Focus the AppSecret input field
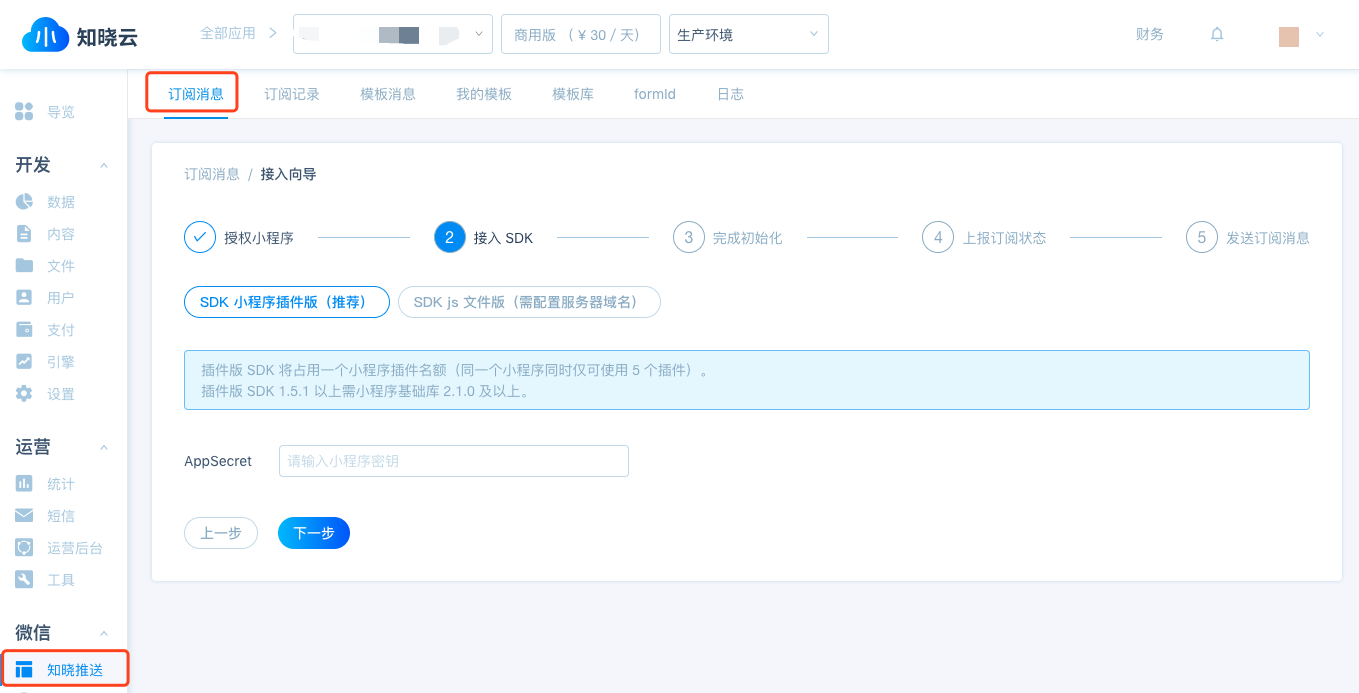This screenshot has width=1359, height=693. 454,461
